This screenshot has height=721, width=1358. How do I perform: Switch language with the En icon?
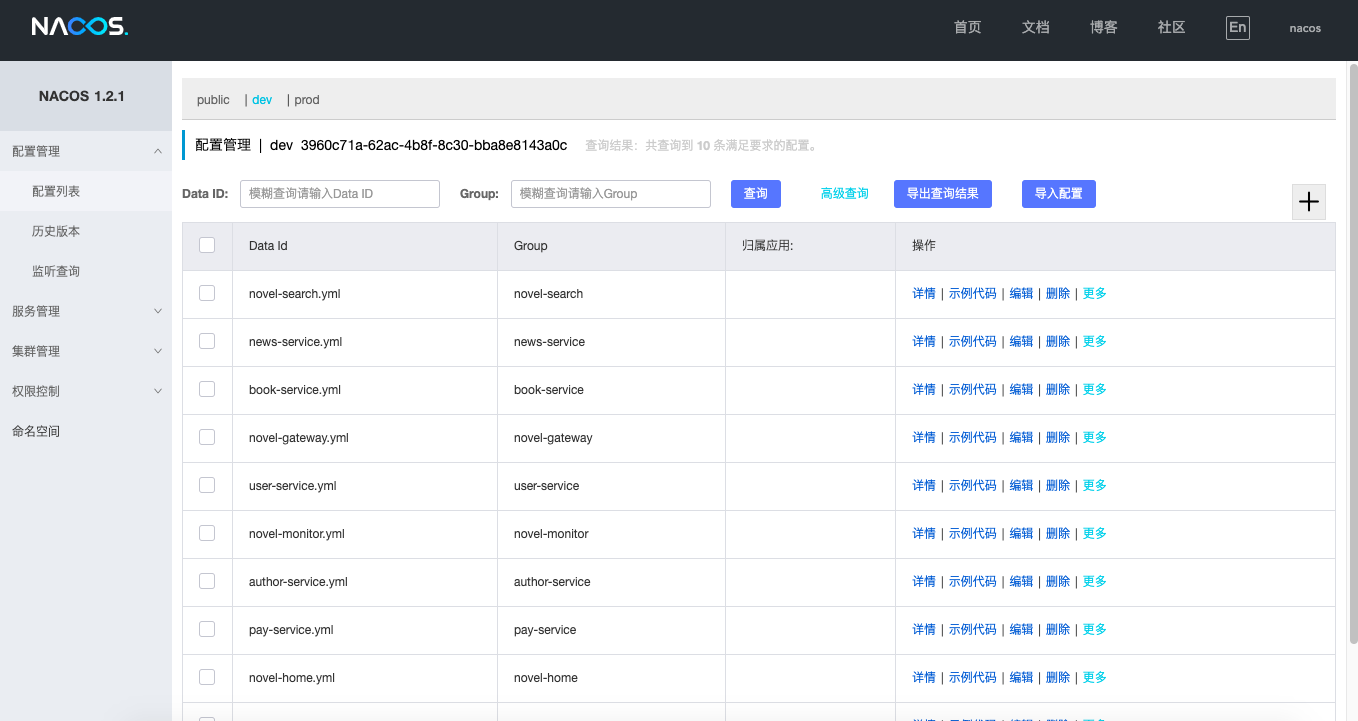(1238, 28)
